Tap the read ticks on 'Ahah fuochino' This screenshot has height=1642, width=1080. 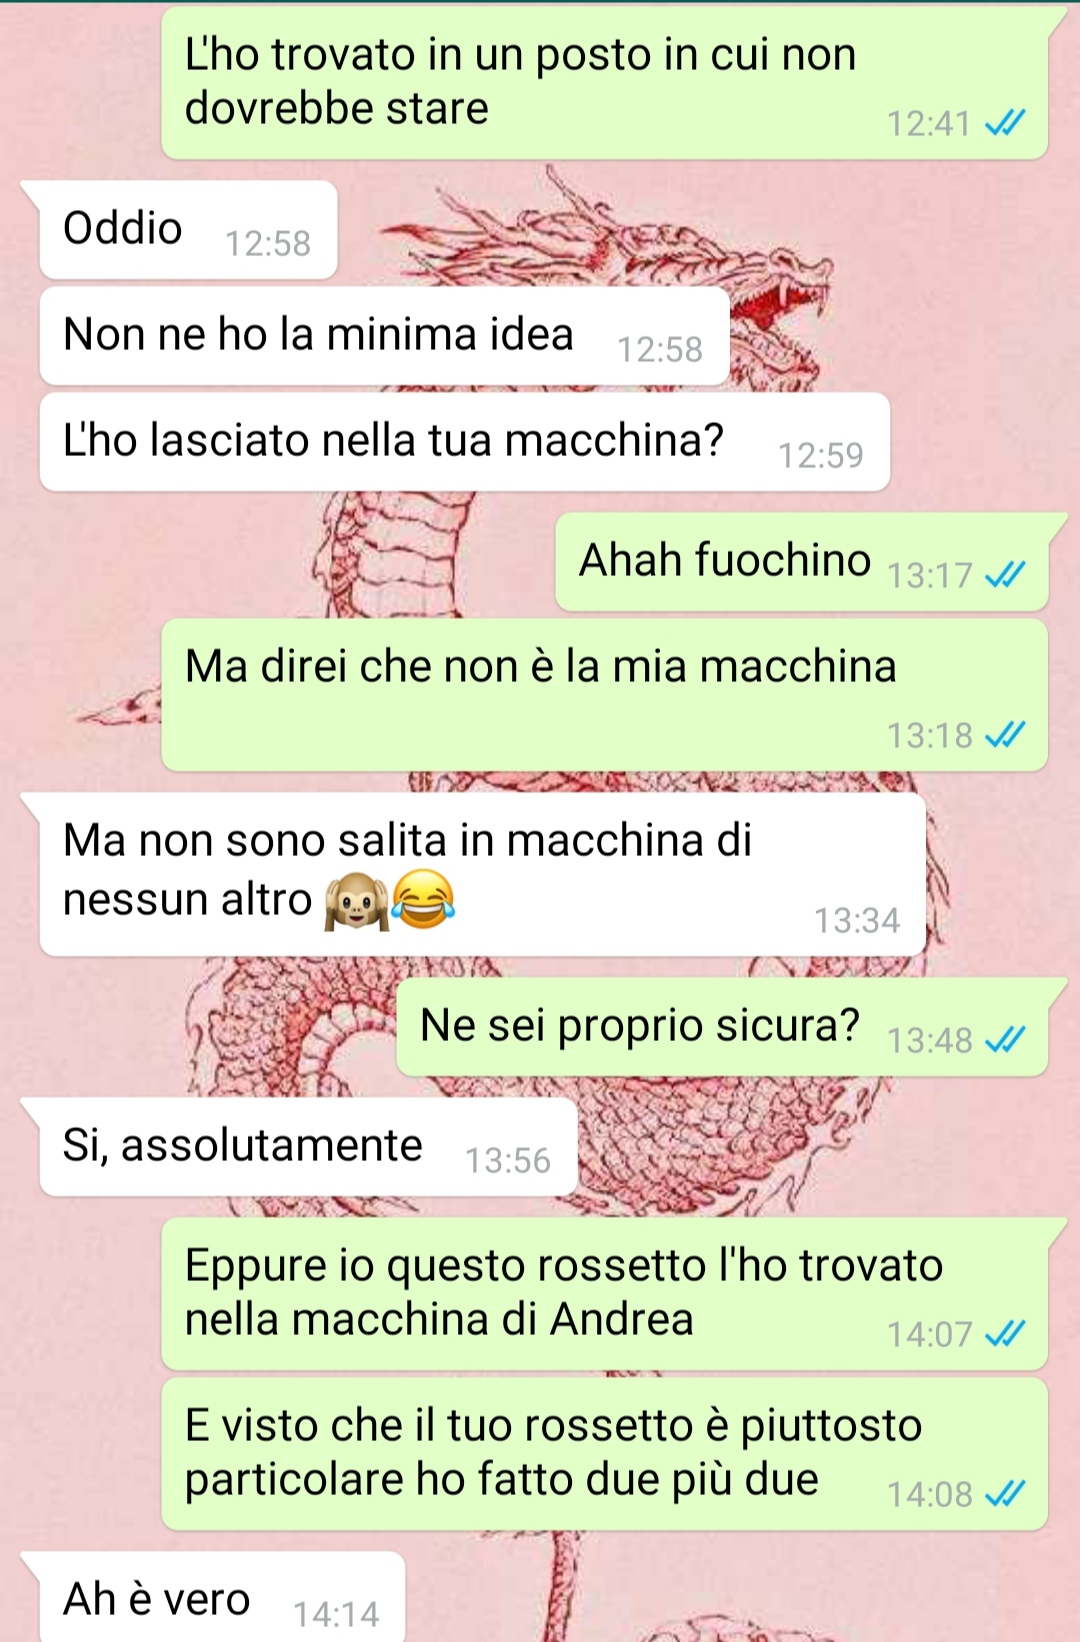tap(1005, 575)
